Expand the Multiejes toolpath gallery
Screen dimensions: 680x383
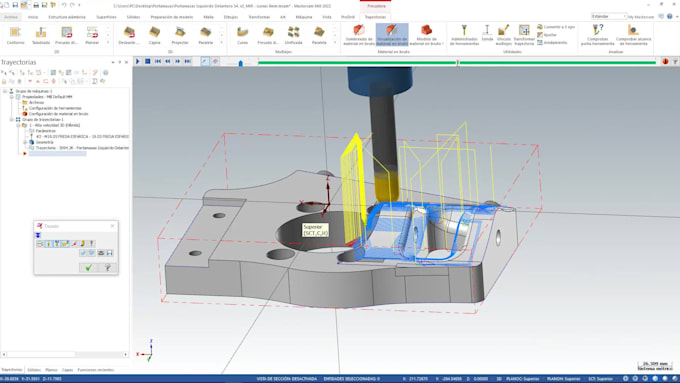(x=335, y=42)
